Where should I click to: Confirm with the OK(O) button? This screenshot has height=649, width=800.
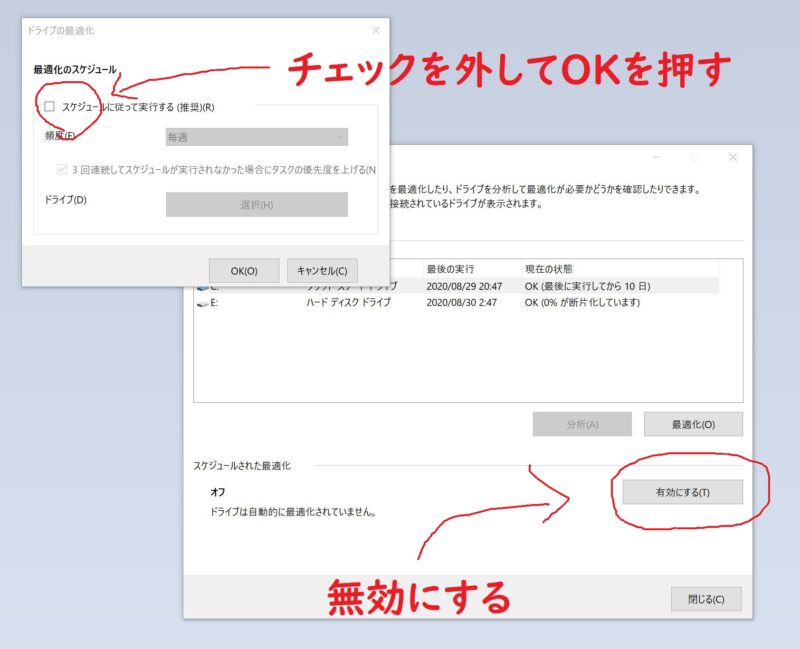(244, 271)
